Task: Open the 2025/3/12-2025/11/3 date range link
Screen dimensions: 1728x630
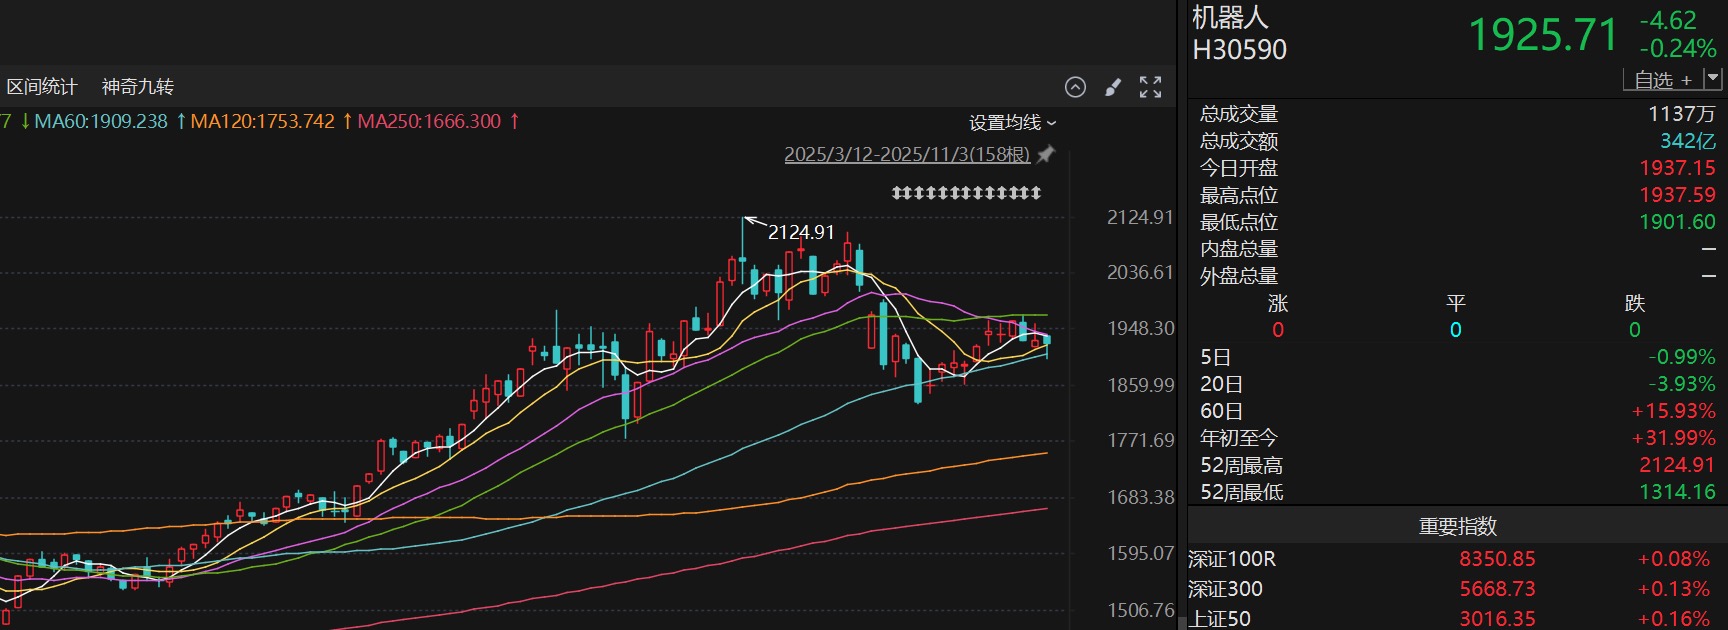Action: pyautogui.click(x=906, y=154)
